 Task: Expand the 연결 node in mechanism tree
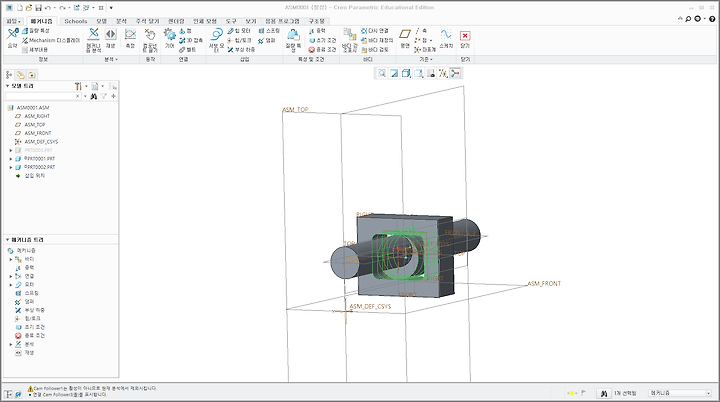tap(11, 277)
